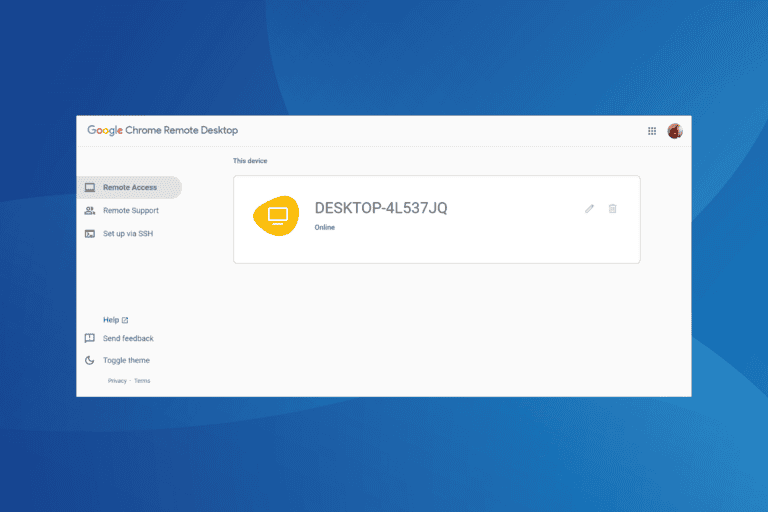The height and width of the screenshot is (512, 768).
Task: Open the Privacy link
Action: click(x=117, y=381)
